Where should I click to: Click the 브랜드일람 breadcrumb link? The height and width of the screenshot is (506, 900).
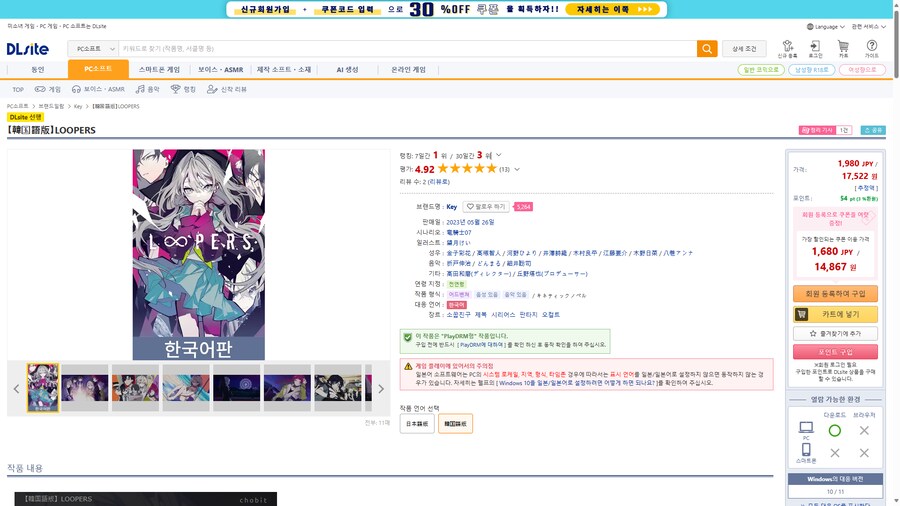[51, 106]
